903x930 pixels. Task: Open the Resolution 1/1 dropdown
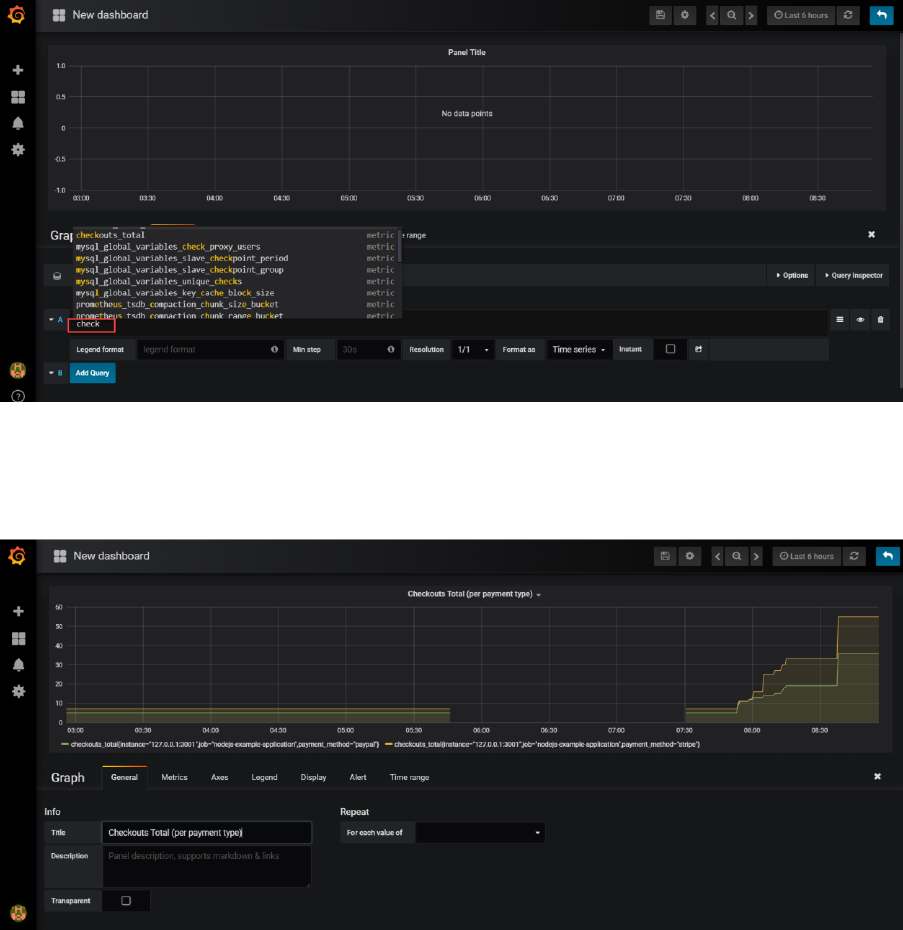coord(473,349)
